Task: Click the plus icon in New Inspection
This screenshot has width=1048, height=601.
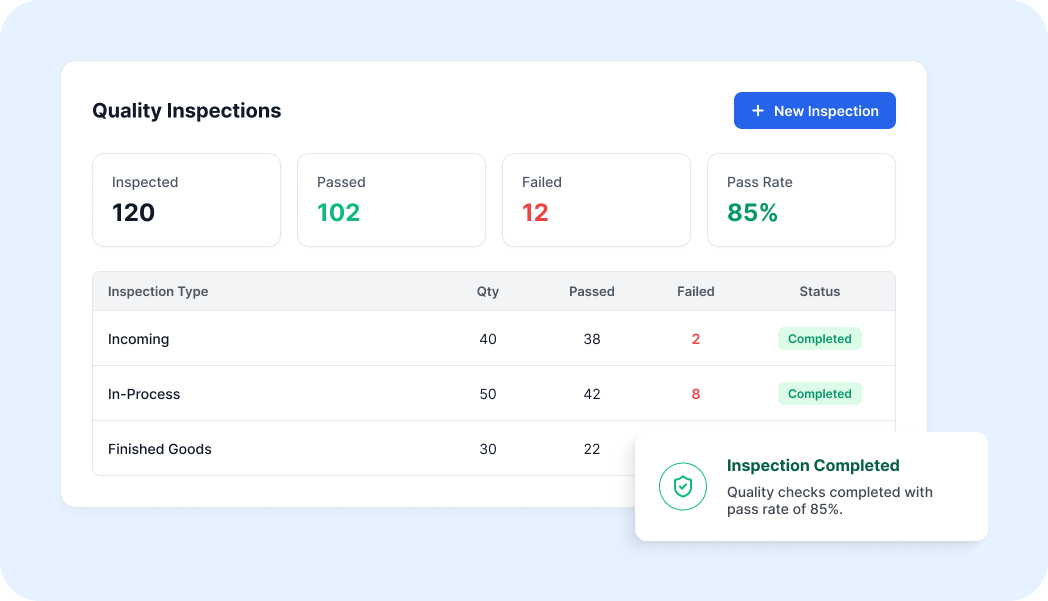Action: tap(757, 111)
